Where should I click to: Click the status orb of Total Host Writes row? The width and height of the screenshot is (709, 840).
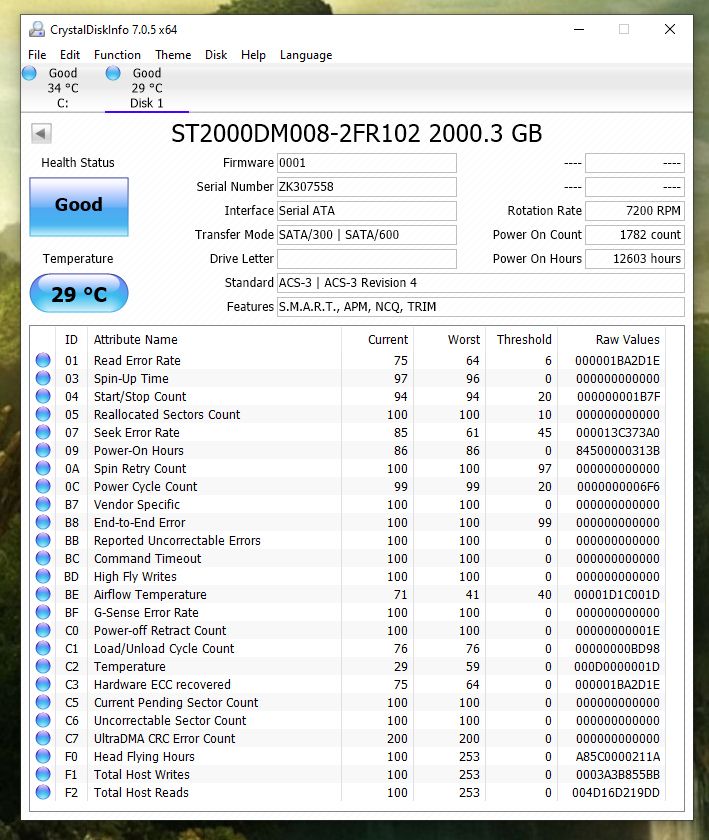(43, 774)
